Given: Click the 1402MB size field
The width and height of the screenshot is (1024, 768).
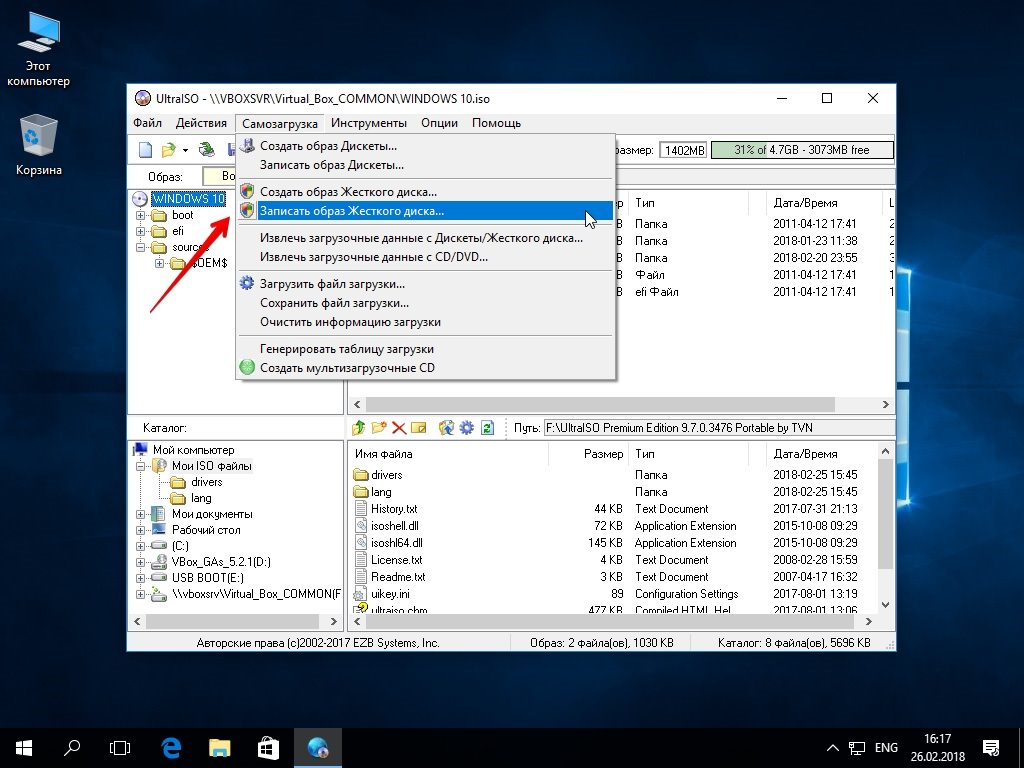Looking at the screenshot, I should tap(684, 150).
